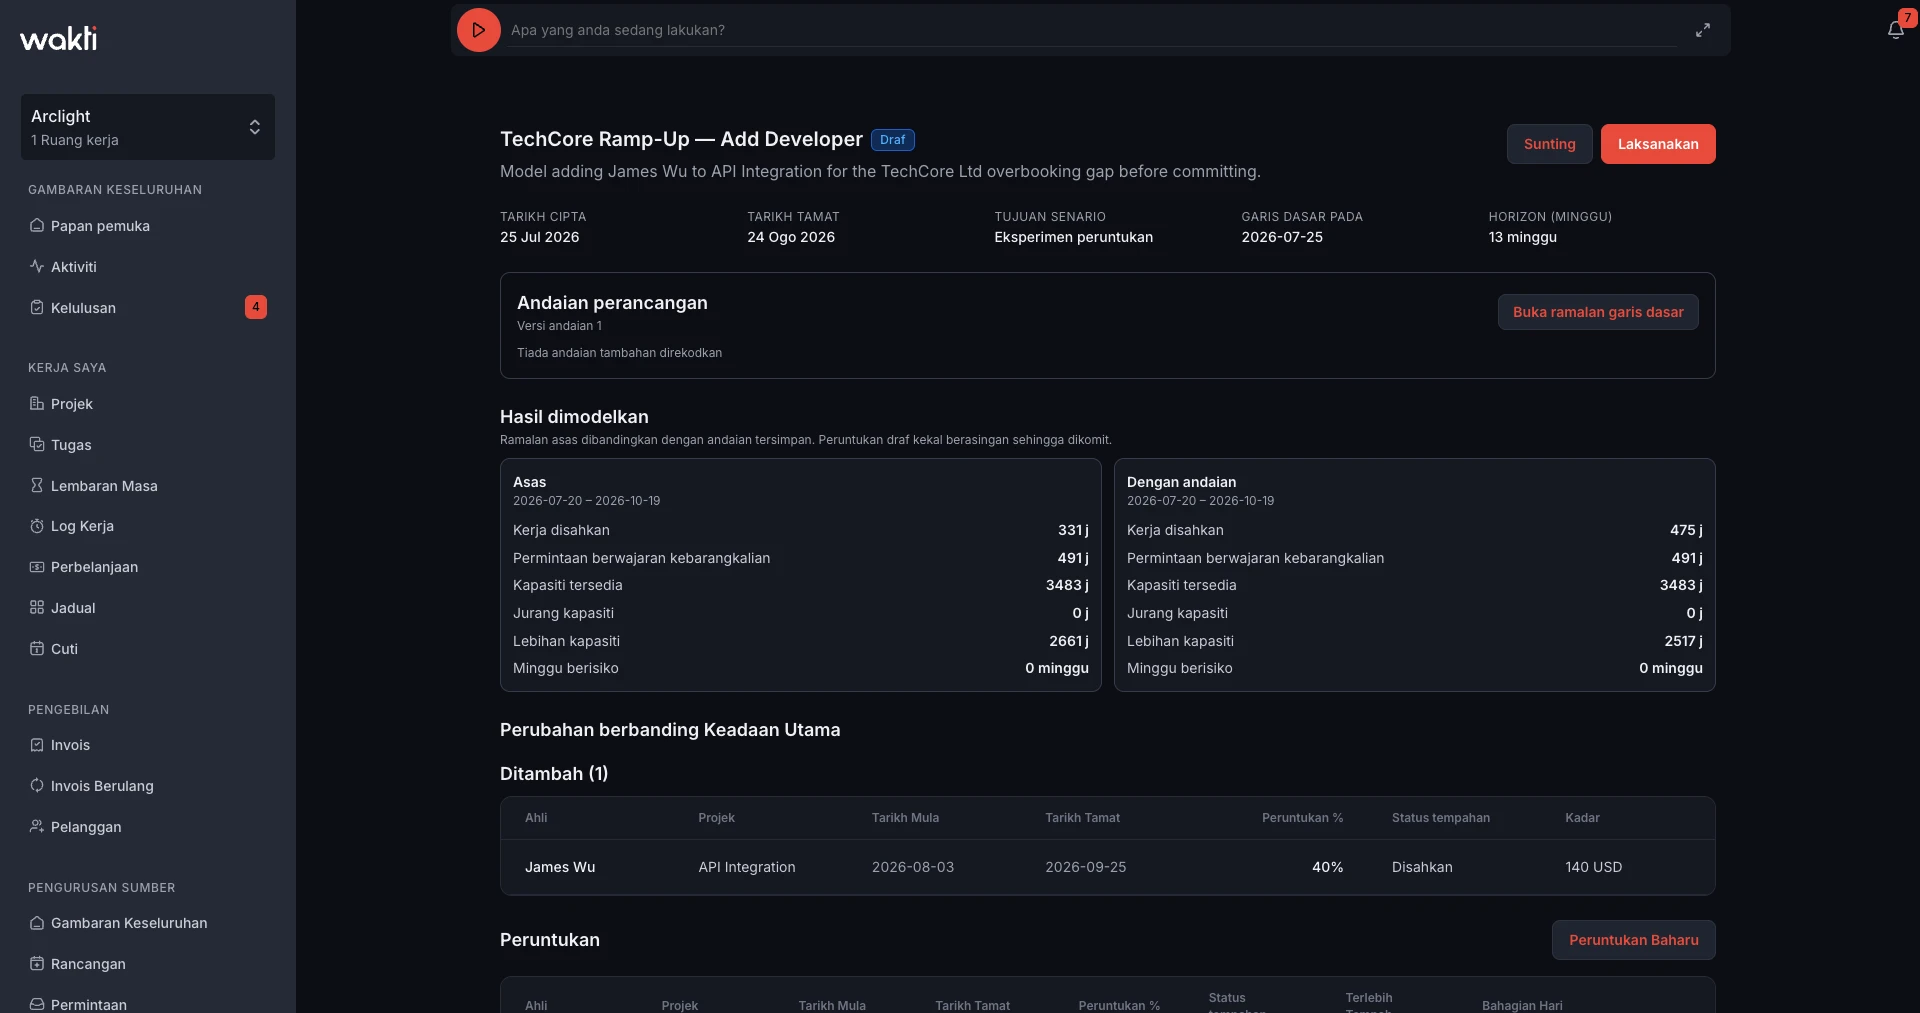Viewport: 1920px width, 1013px height.
Task: Click the Invois icon in sidebar
Action: 37,745
